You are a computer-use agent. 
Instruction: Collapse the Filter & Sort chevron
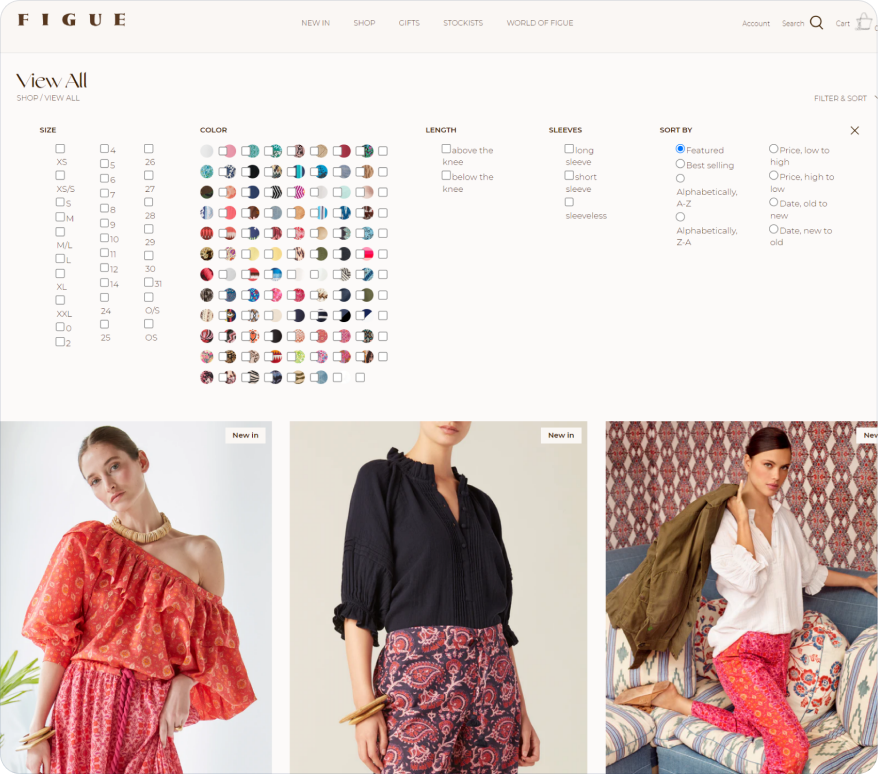[874, 98]
